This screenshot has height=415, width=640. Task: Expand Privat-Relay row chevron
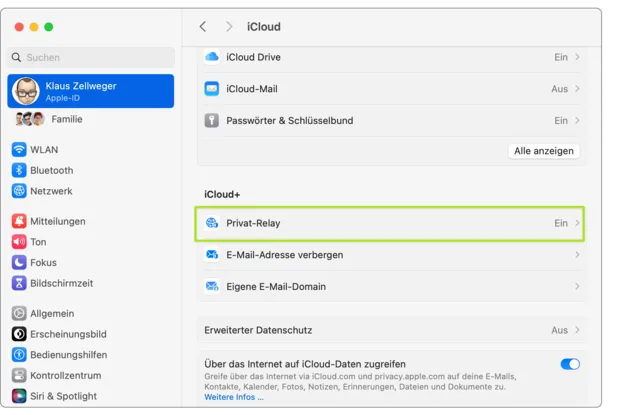577,223
